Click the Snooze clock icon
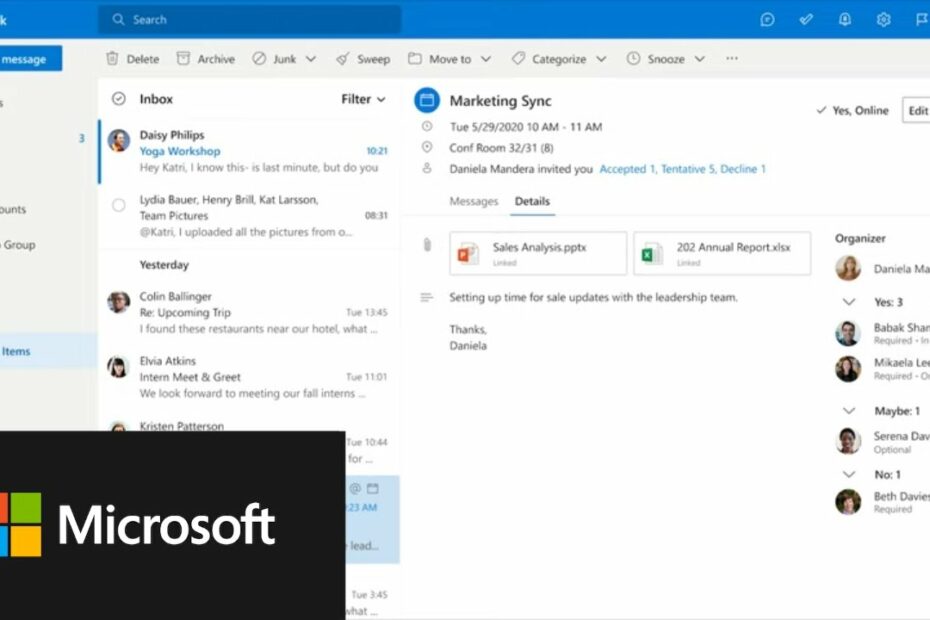The width and height of the screenshot is (930, 620). [x=633, y=58]
